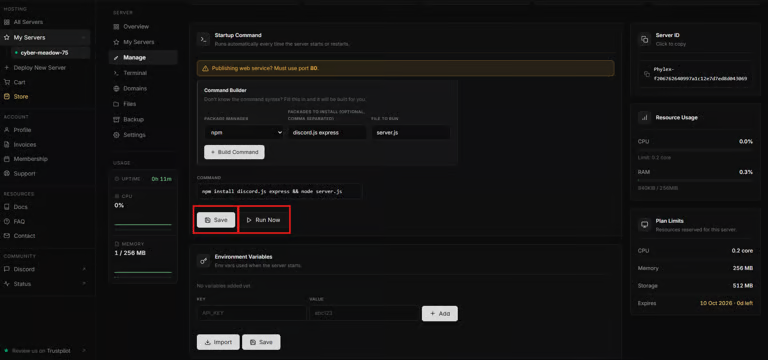This screenshot has width=768, height=360.
Task: Click the Membership card icon
Action: click(x=6, y=159)
